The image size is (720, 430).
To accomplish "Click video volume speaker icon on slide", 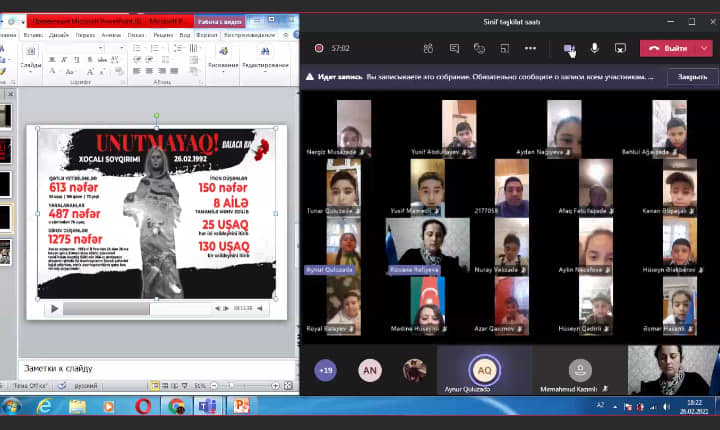I will [x=260, y=308].
